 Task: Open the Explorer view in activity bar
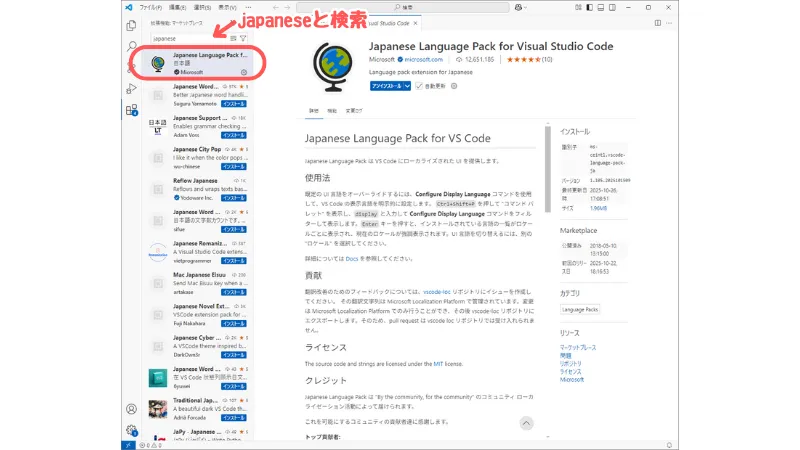pyautogui.click(x=132, y=24)
